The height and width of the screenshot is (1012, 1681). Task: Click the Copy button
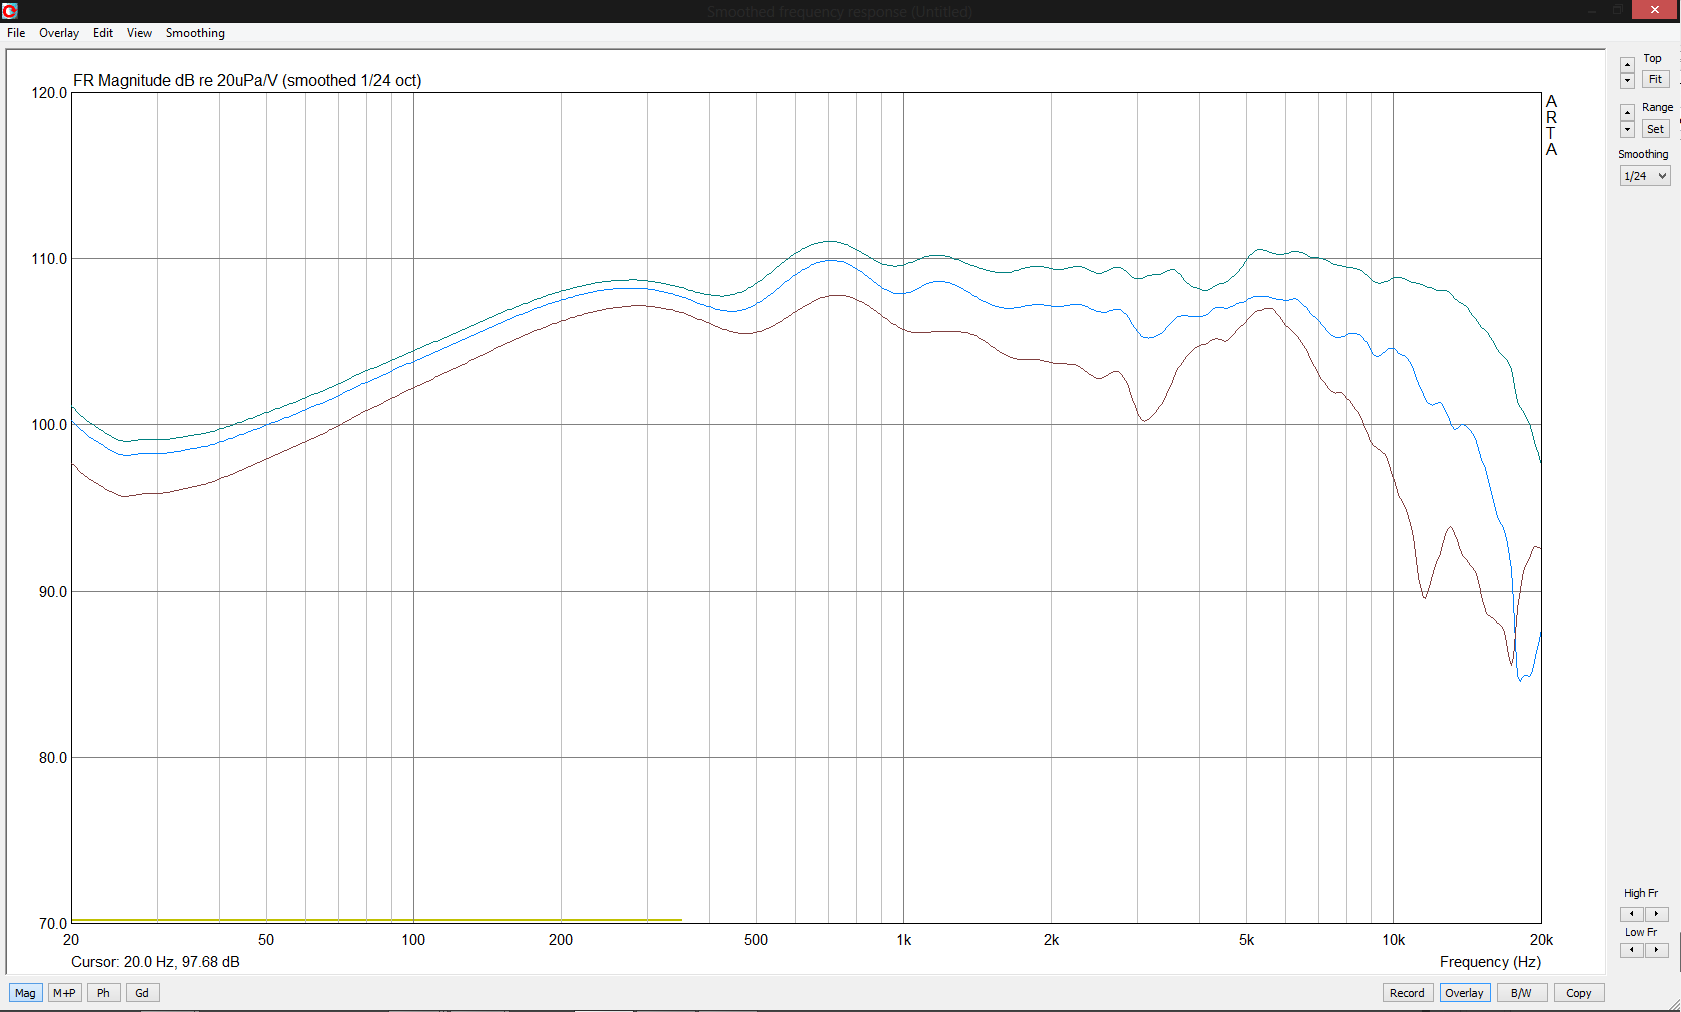(1578, 993)
